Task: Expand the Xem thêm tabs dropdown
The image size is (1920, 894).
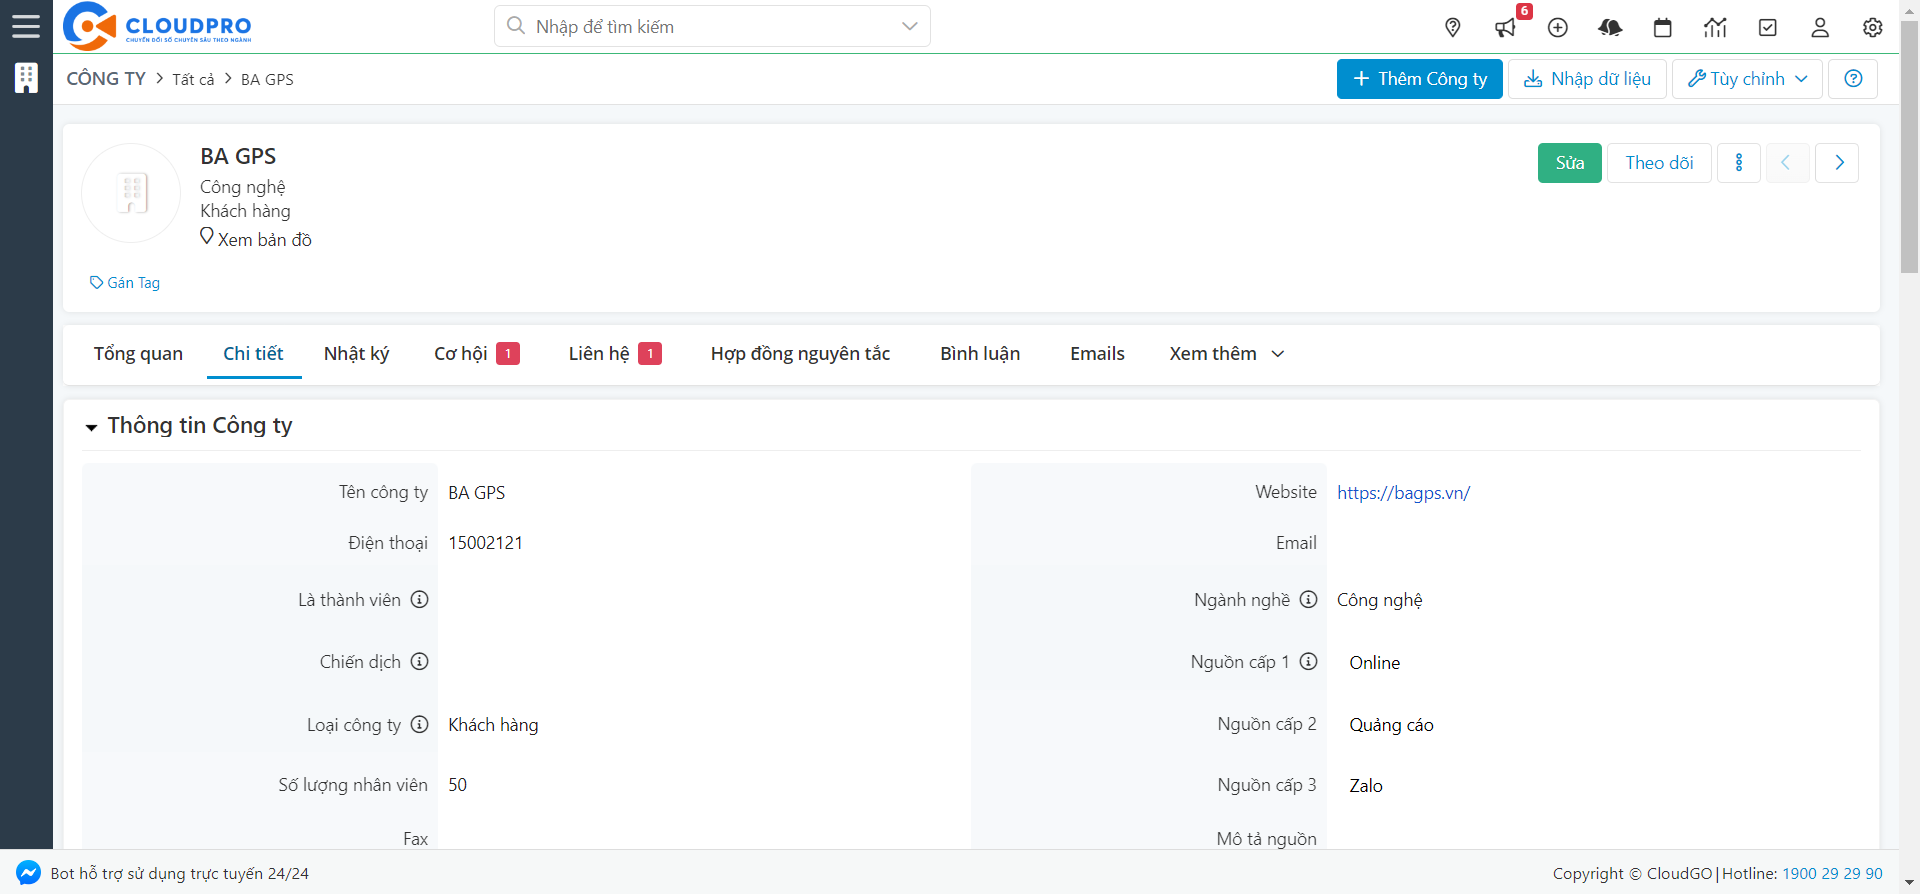Action: coord(1227,354)
